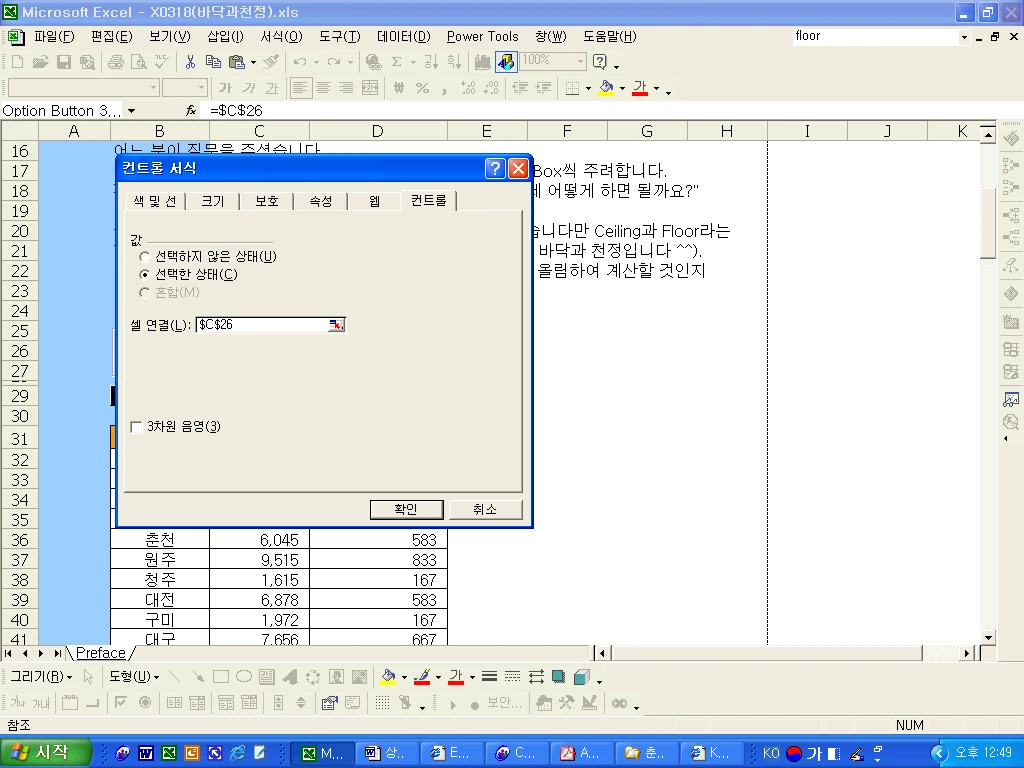
Task: Expand the Borders dropdown arrow
Action: tap(588, 88)
